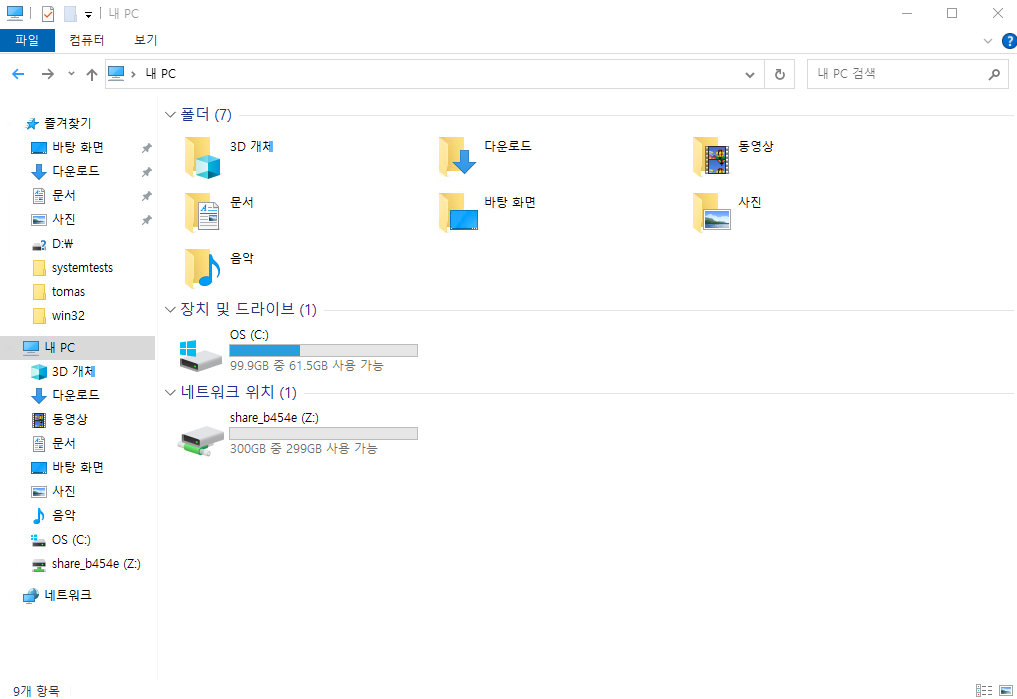Viewport: 1017px width, 699px height.
Task: Click 내 PC in the address bar
Action: (x=161, y=74)
